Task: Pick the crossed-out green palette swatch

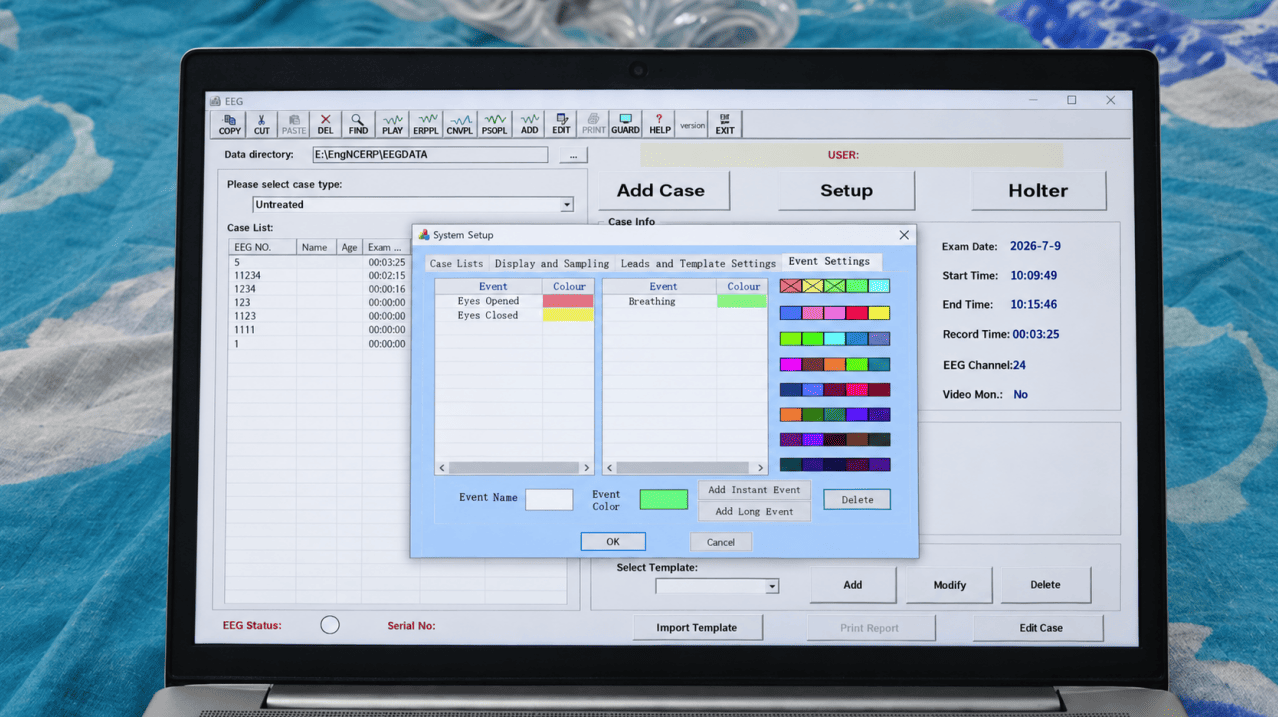Action: pyautogui.click(x=835, y=286)
